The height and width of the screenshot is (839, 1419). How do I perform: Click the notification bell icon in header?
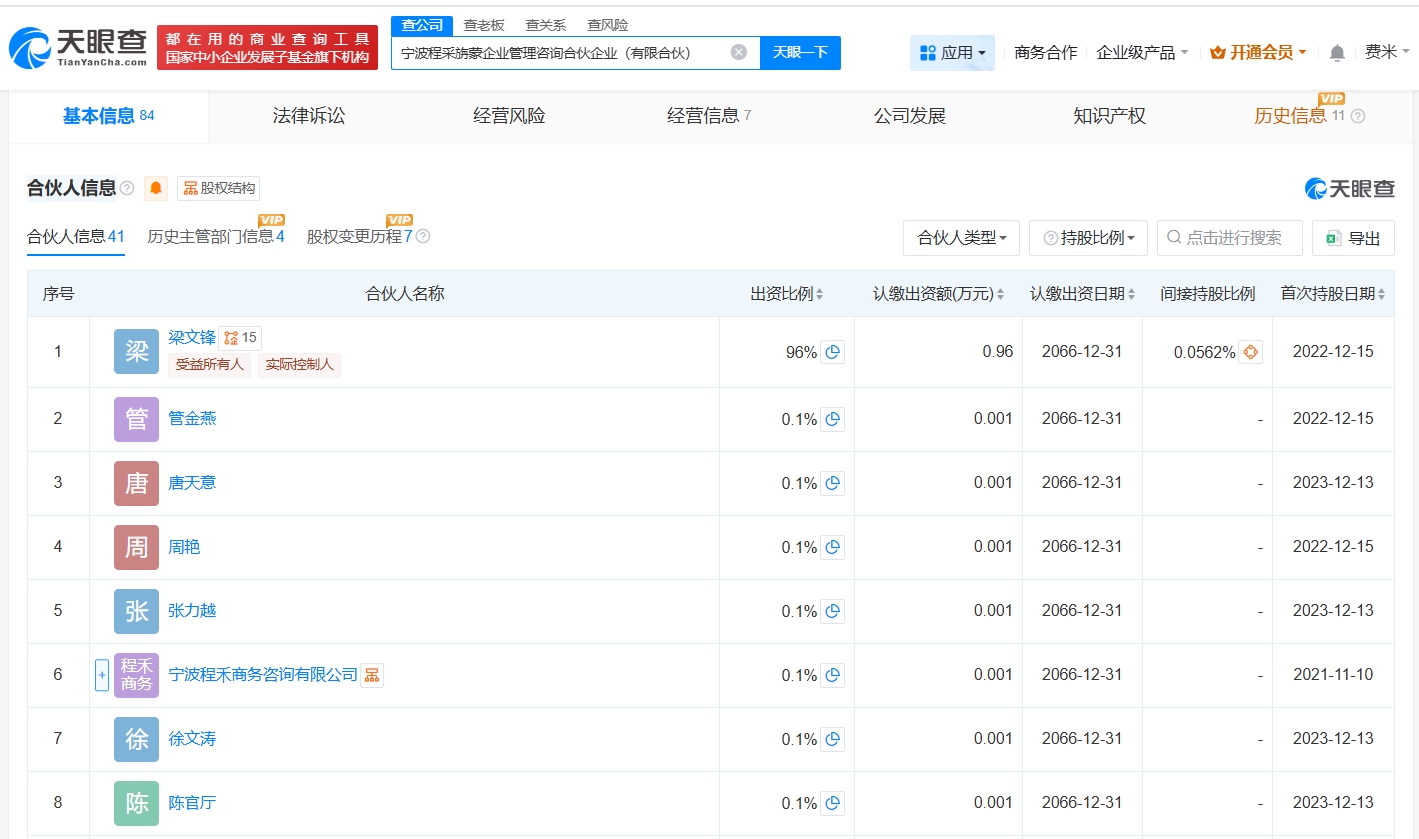pyautogui.click(x=1337, y=53)
